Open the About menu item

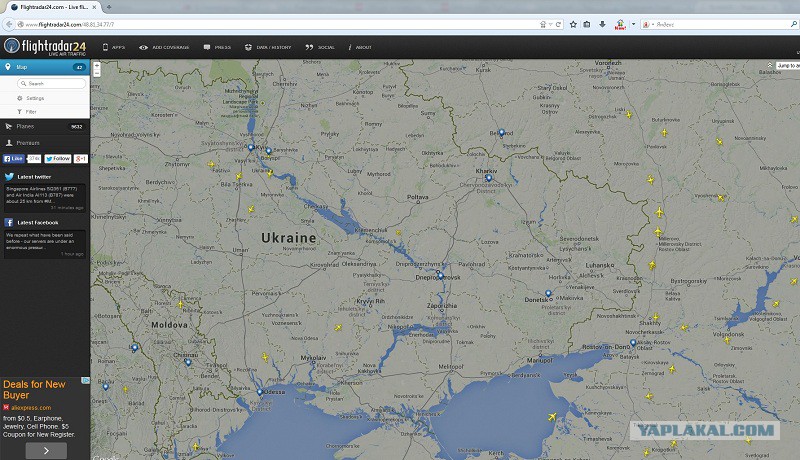coord(360,47)
